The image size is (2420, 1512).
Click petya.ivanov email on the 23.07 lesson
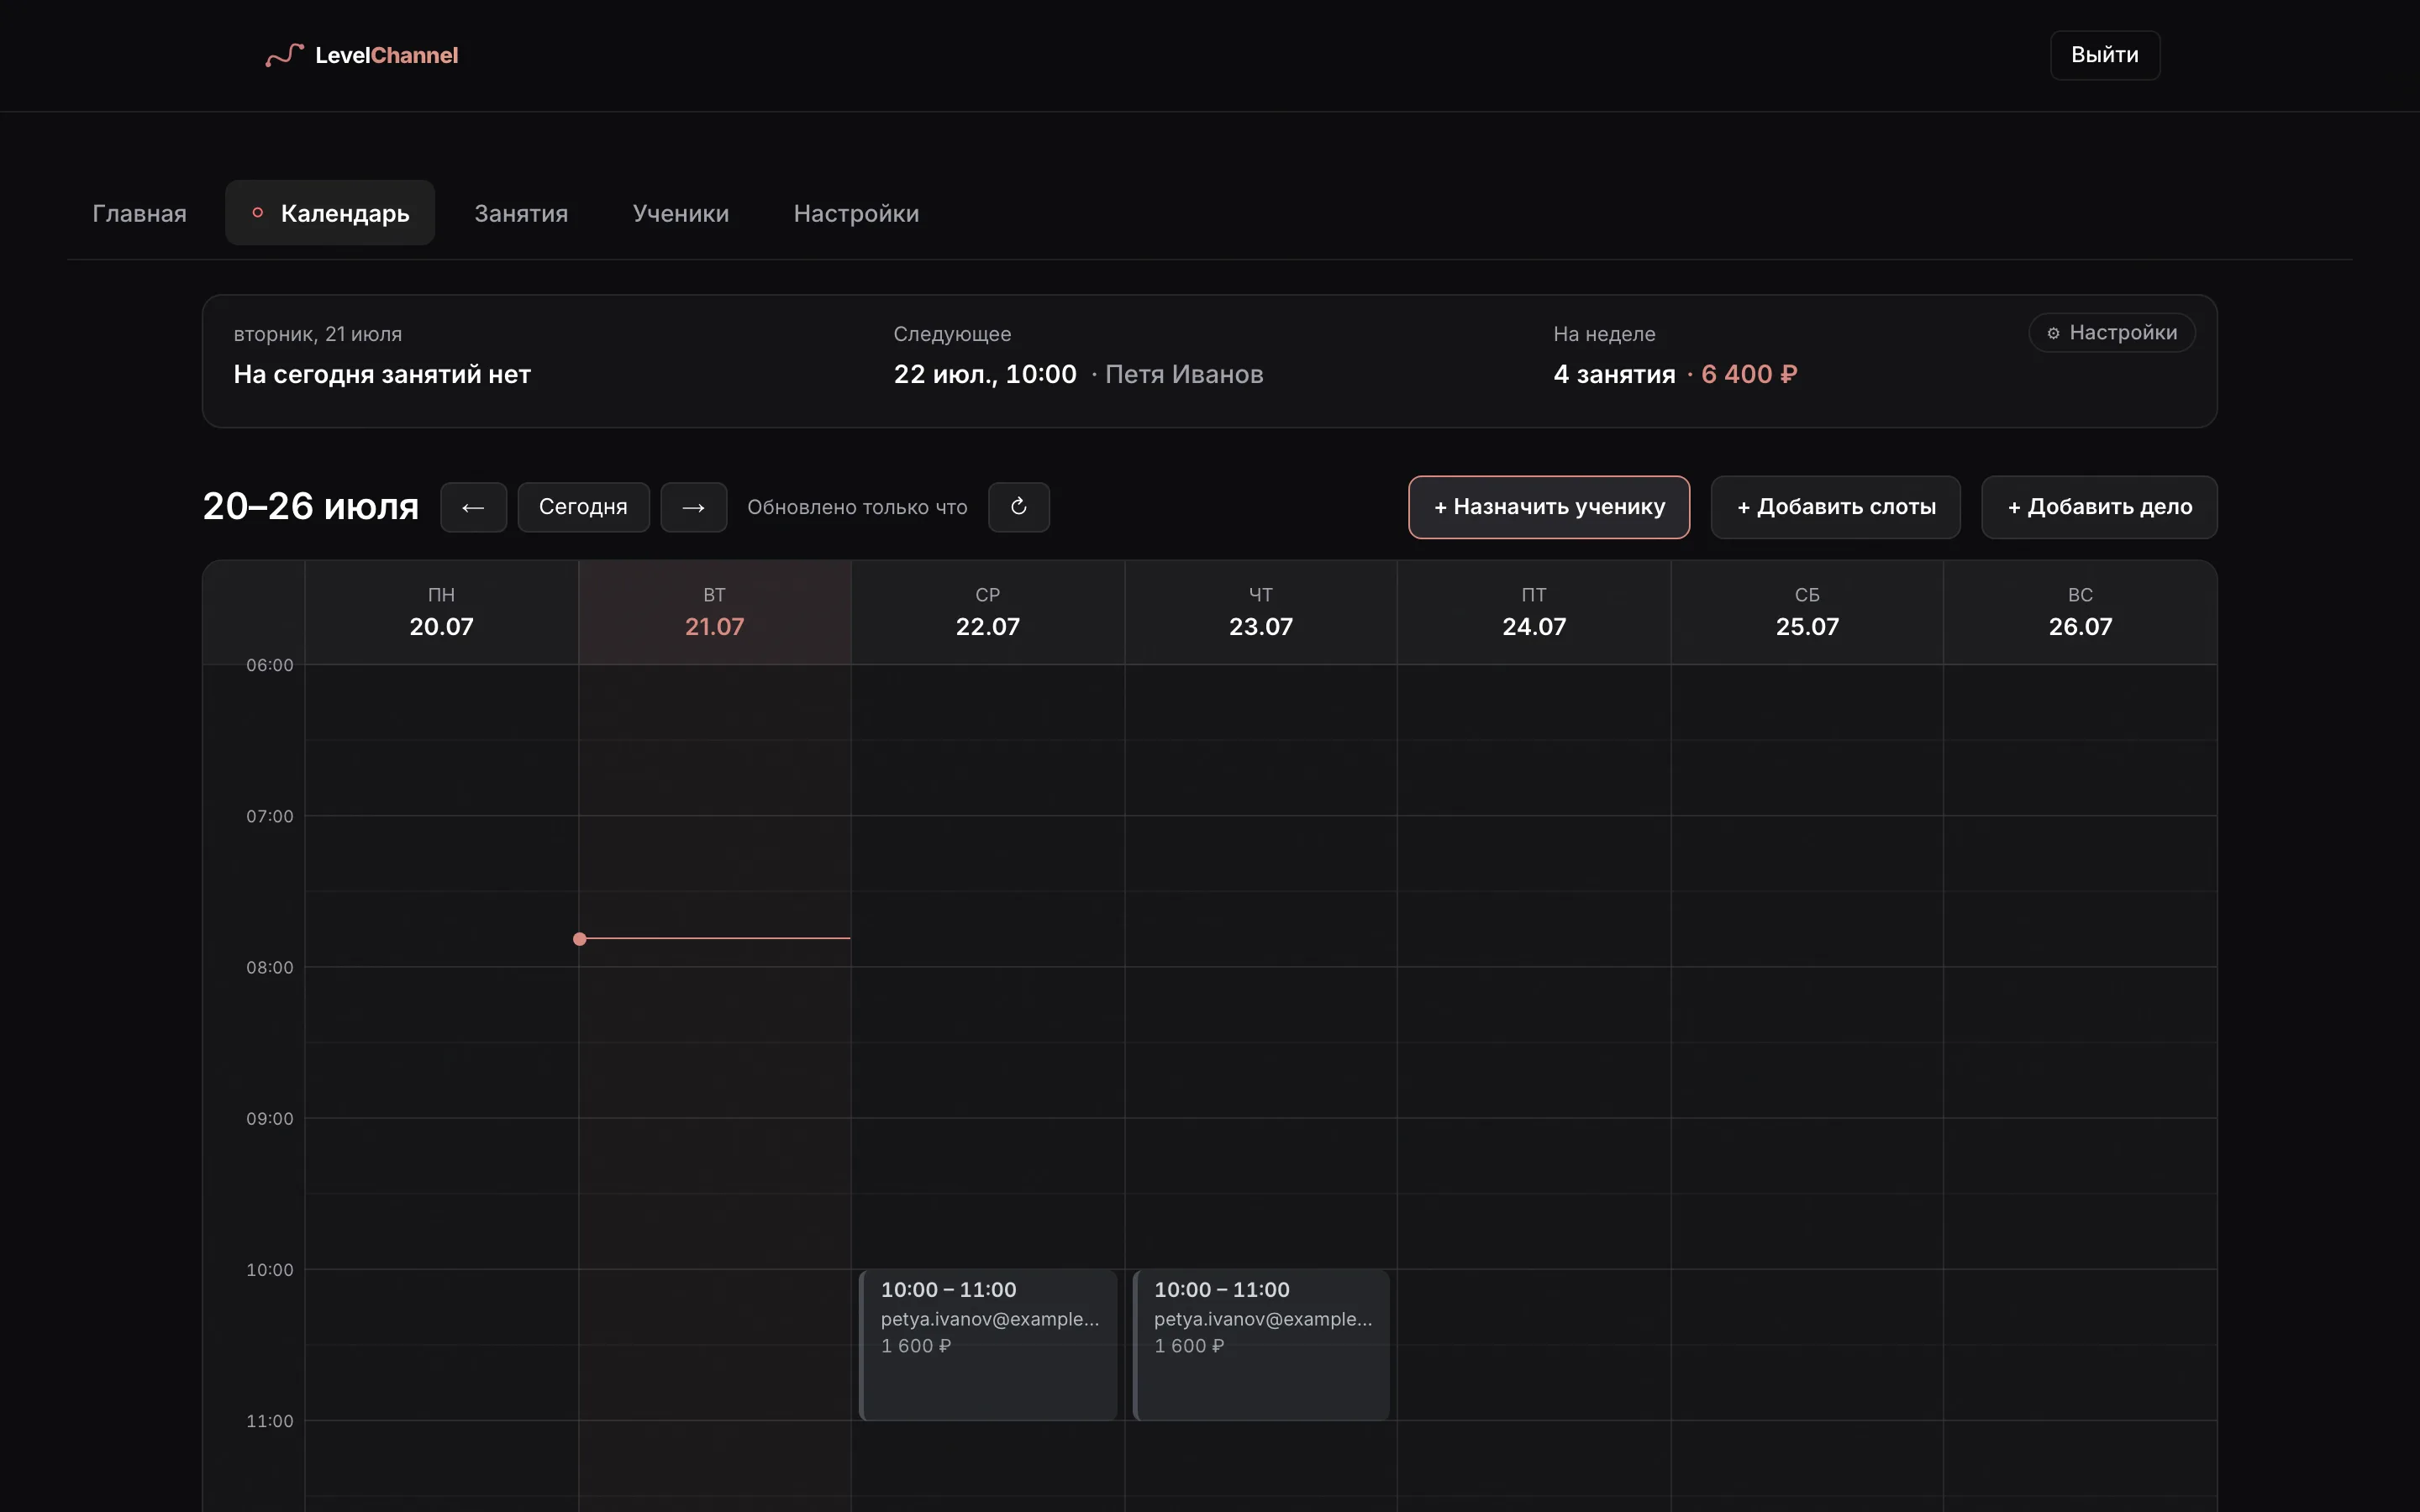click(1263, 1319)
